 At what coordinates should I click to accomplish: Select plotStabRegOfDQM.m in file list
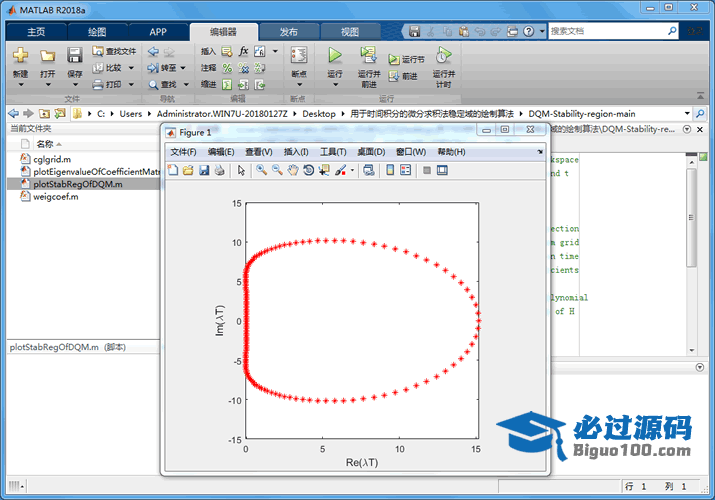78,184
